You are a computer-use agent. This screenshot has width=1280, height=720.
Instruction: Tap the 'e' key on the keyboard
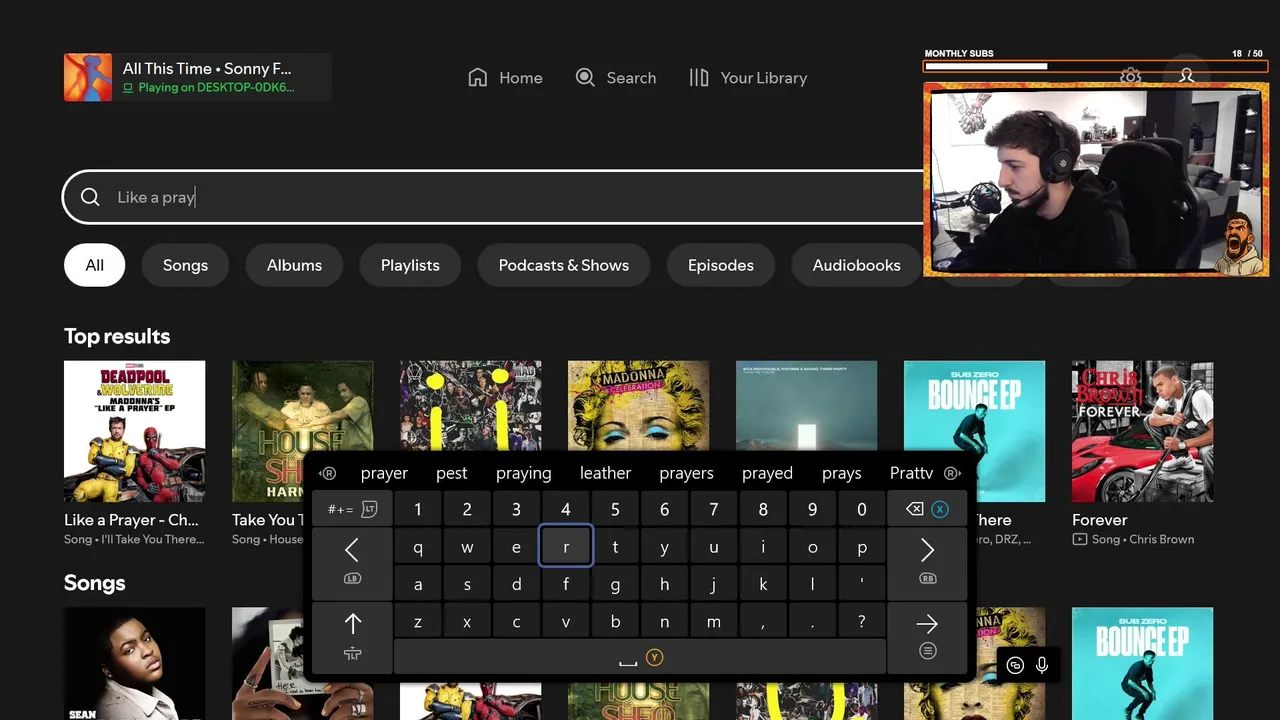click(516, 547)
